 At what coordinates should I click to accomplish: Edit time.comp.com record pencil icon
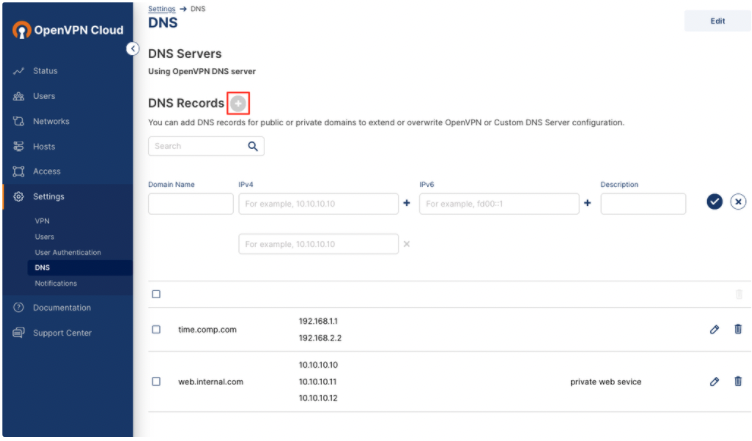click(714, 329)
